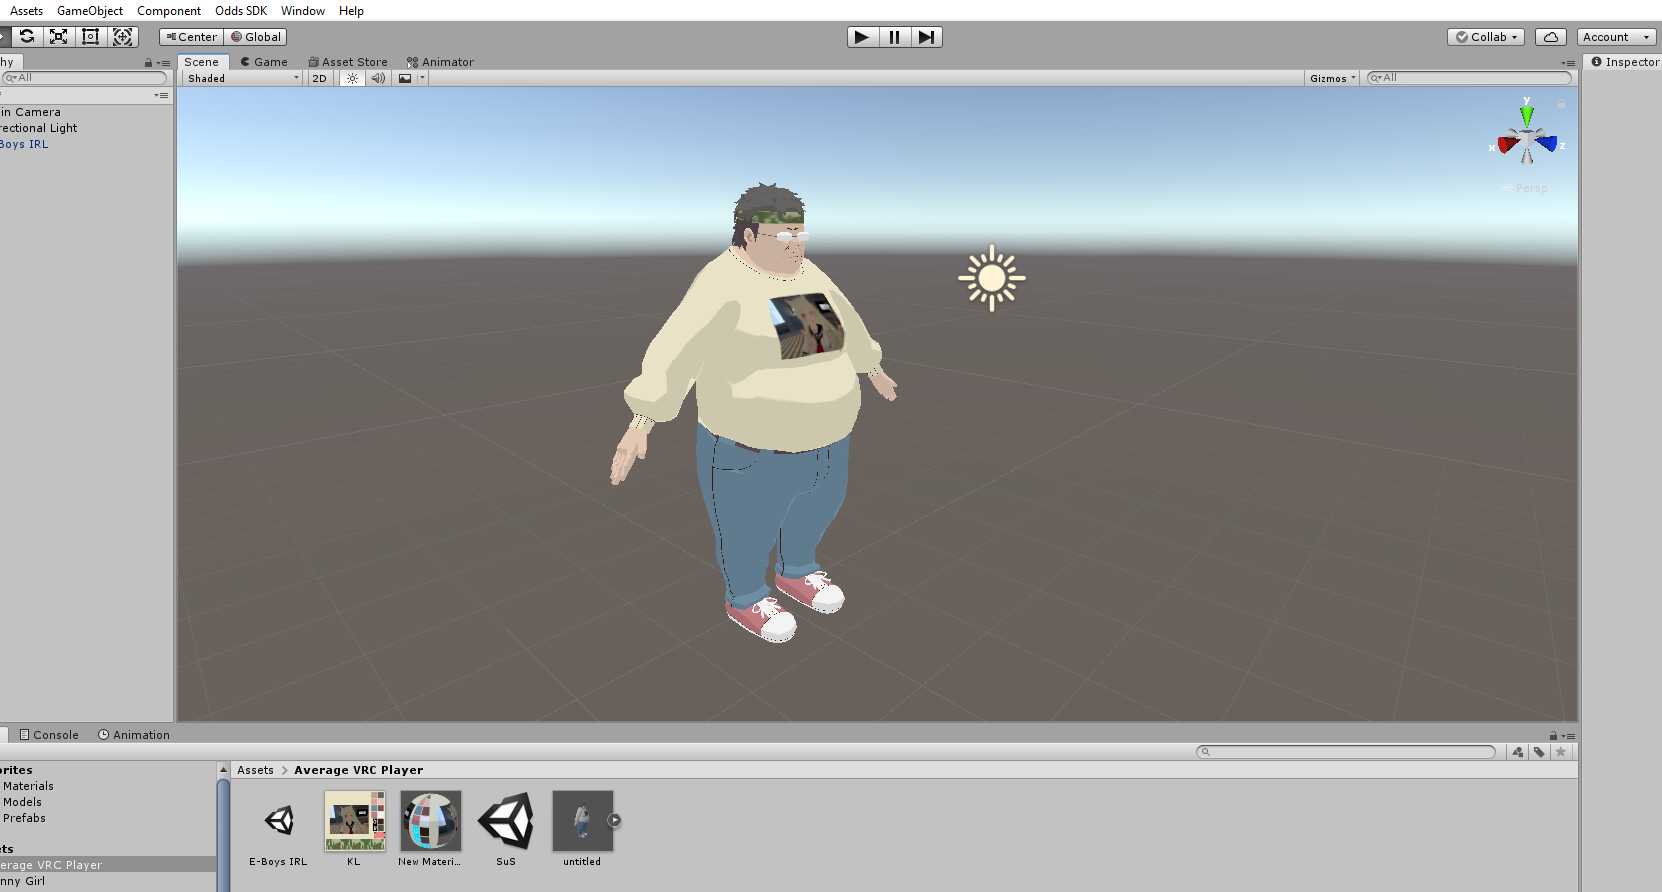Open the Shaded draw mode dropdown
The height and width of the screenshot is (892, 1662).
(x=243, y=78)
